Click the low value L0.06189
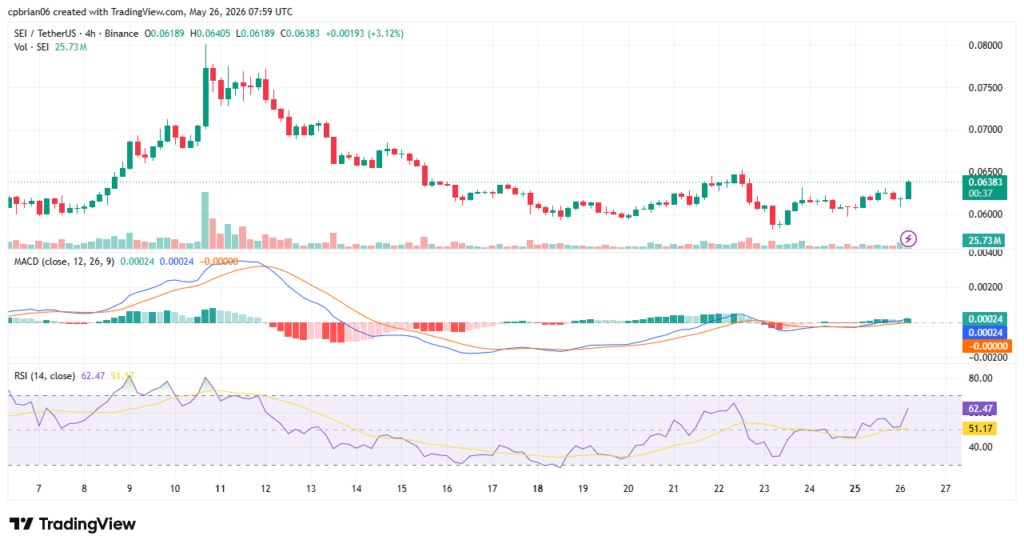Screen dimensions: 1024x548 pyautogui.click(x=255, y=33)
